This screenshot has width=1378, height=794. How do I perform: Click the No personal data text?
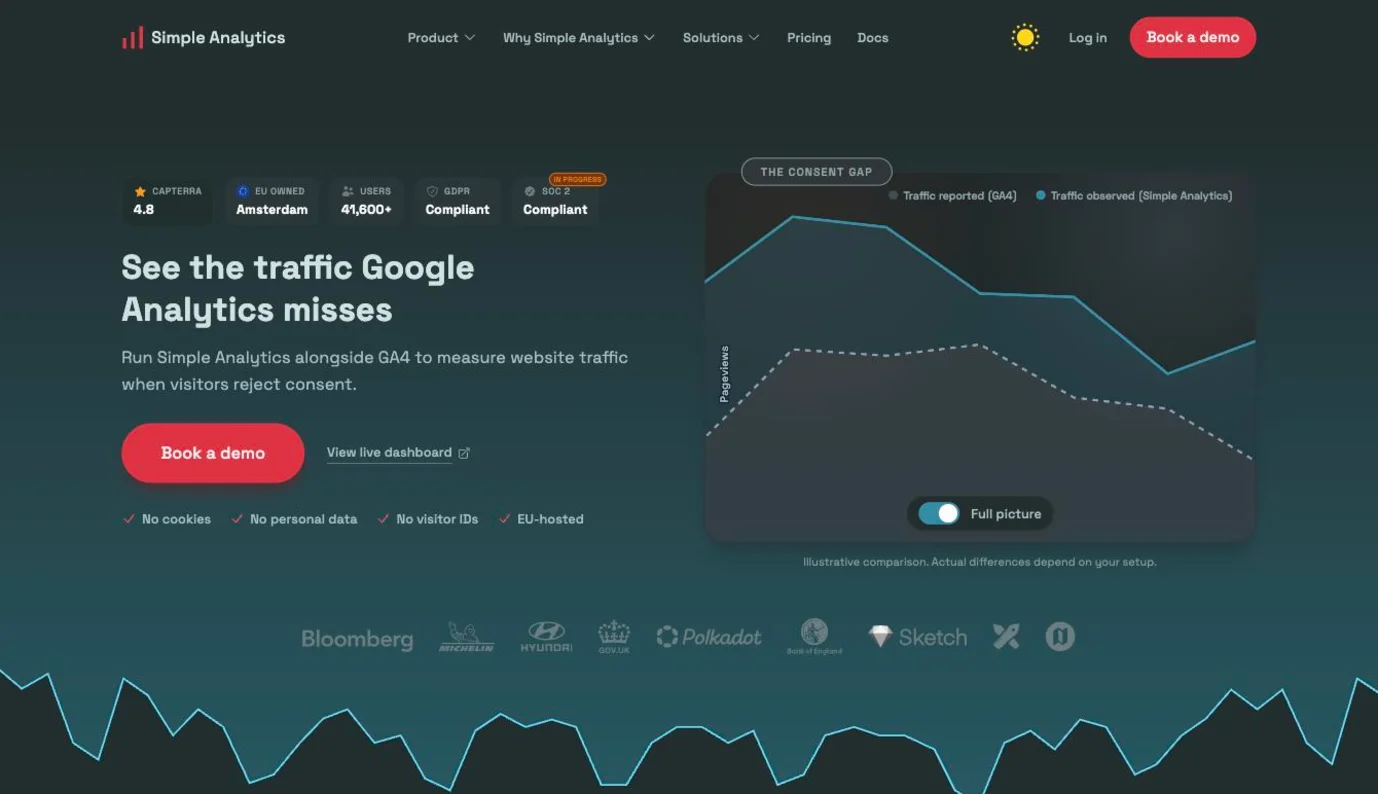pos(303,519)
